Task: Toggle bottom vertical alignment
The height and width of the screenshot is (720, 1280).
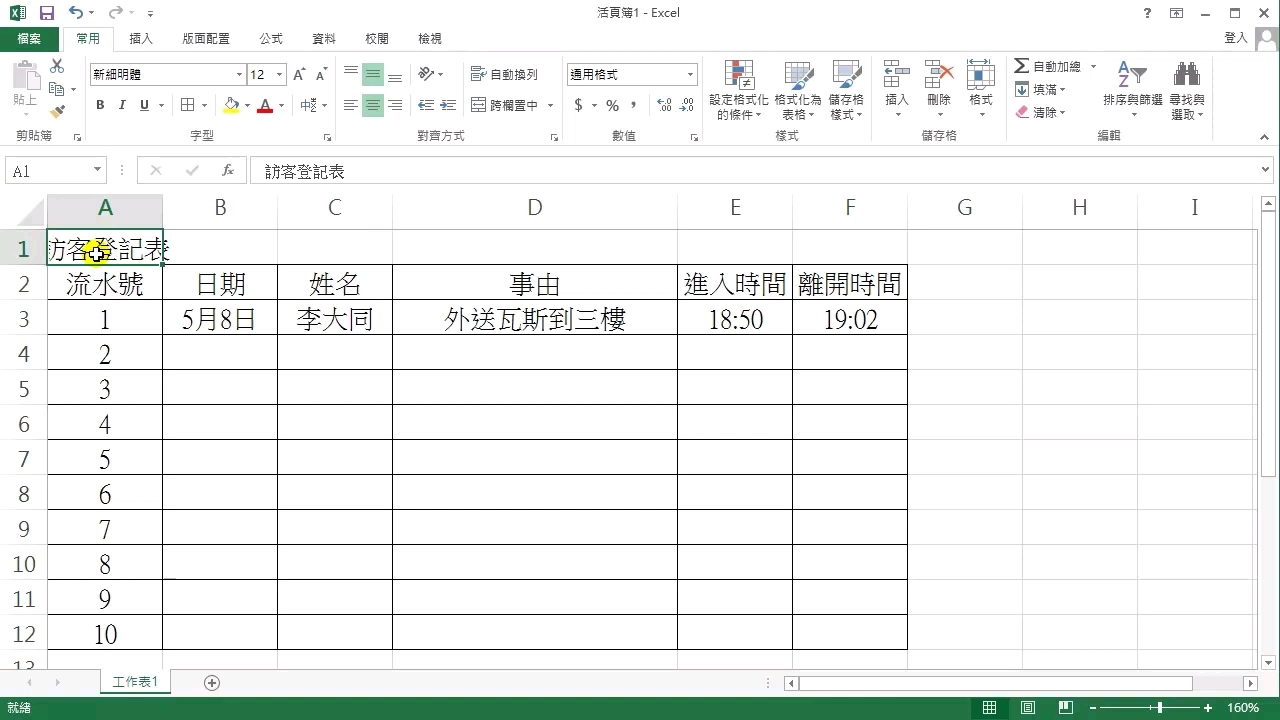Action: 395,75
